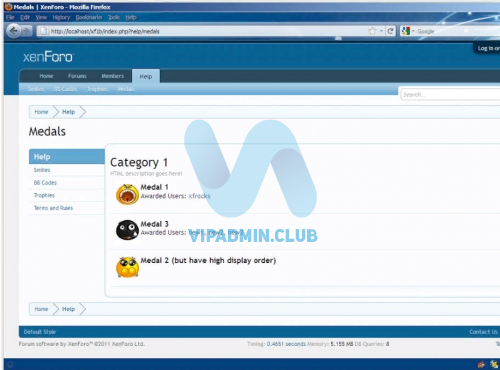This screenshot has height=370, width=500.
Task: Click the Medal 1 screaming smiley image
Action: 127,194
